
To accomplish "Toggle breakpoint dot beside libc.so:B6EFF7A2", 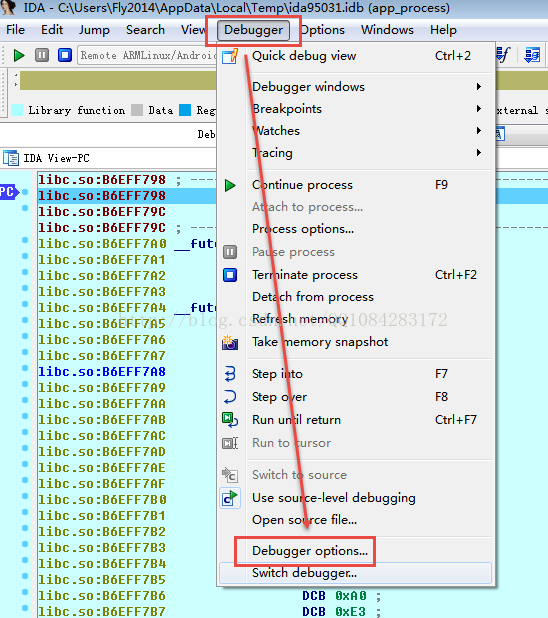I will point(25,272).
